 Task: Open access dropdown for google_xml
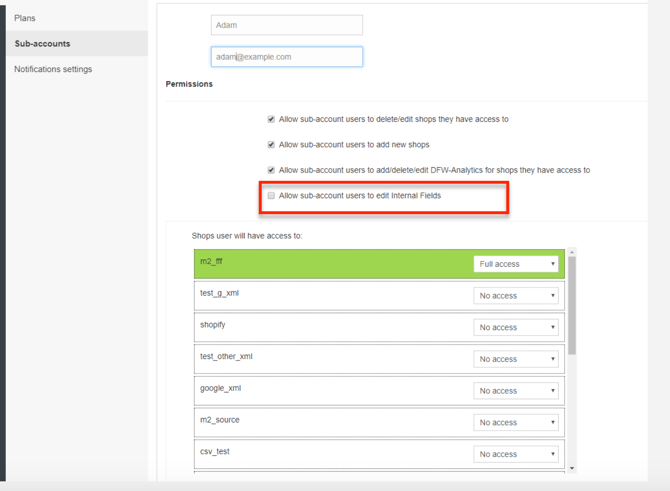516,391
